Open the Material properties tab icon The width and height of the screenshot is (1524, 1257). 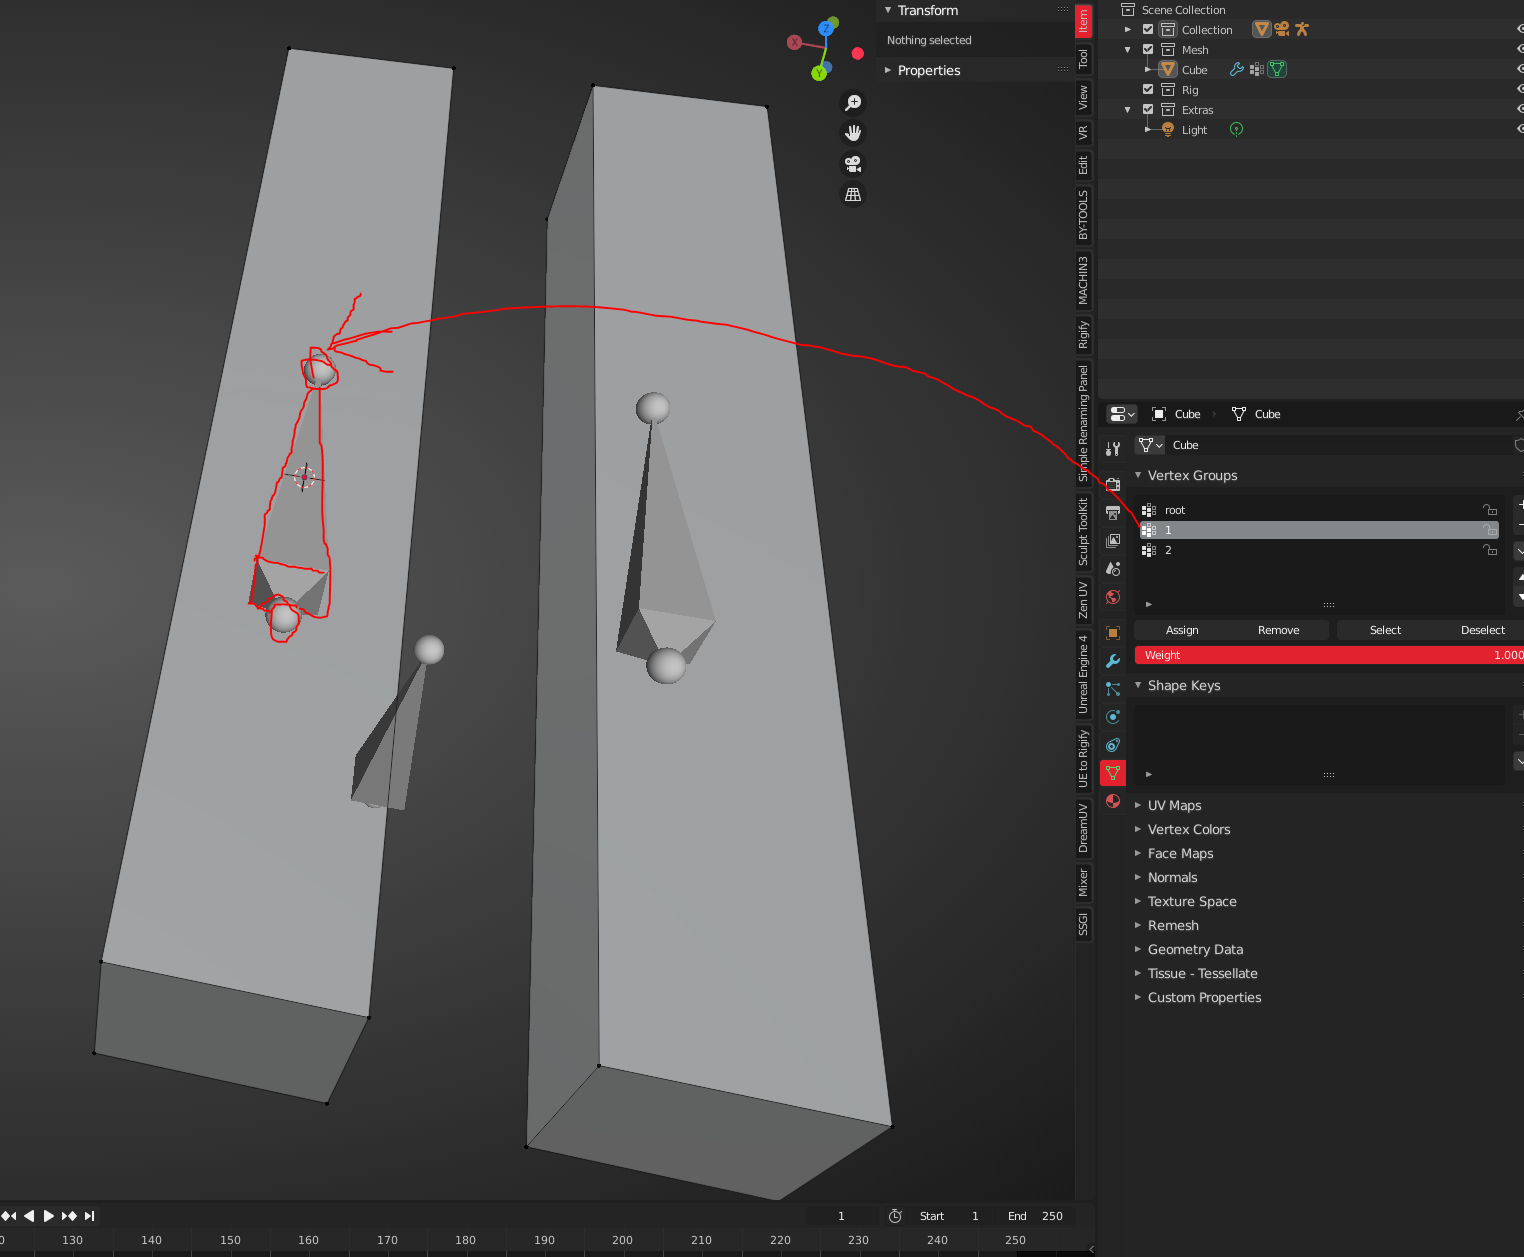click(x=1113, y=801)
